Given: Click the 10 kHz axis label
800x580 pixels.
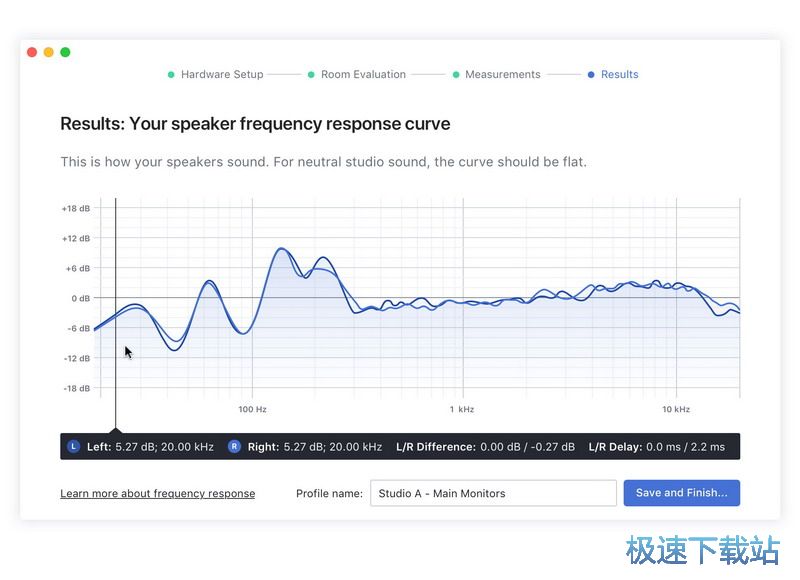Looking at the screenshot, I should click(675, 410).
